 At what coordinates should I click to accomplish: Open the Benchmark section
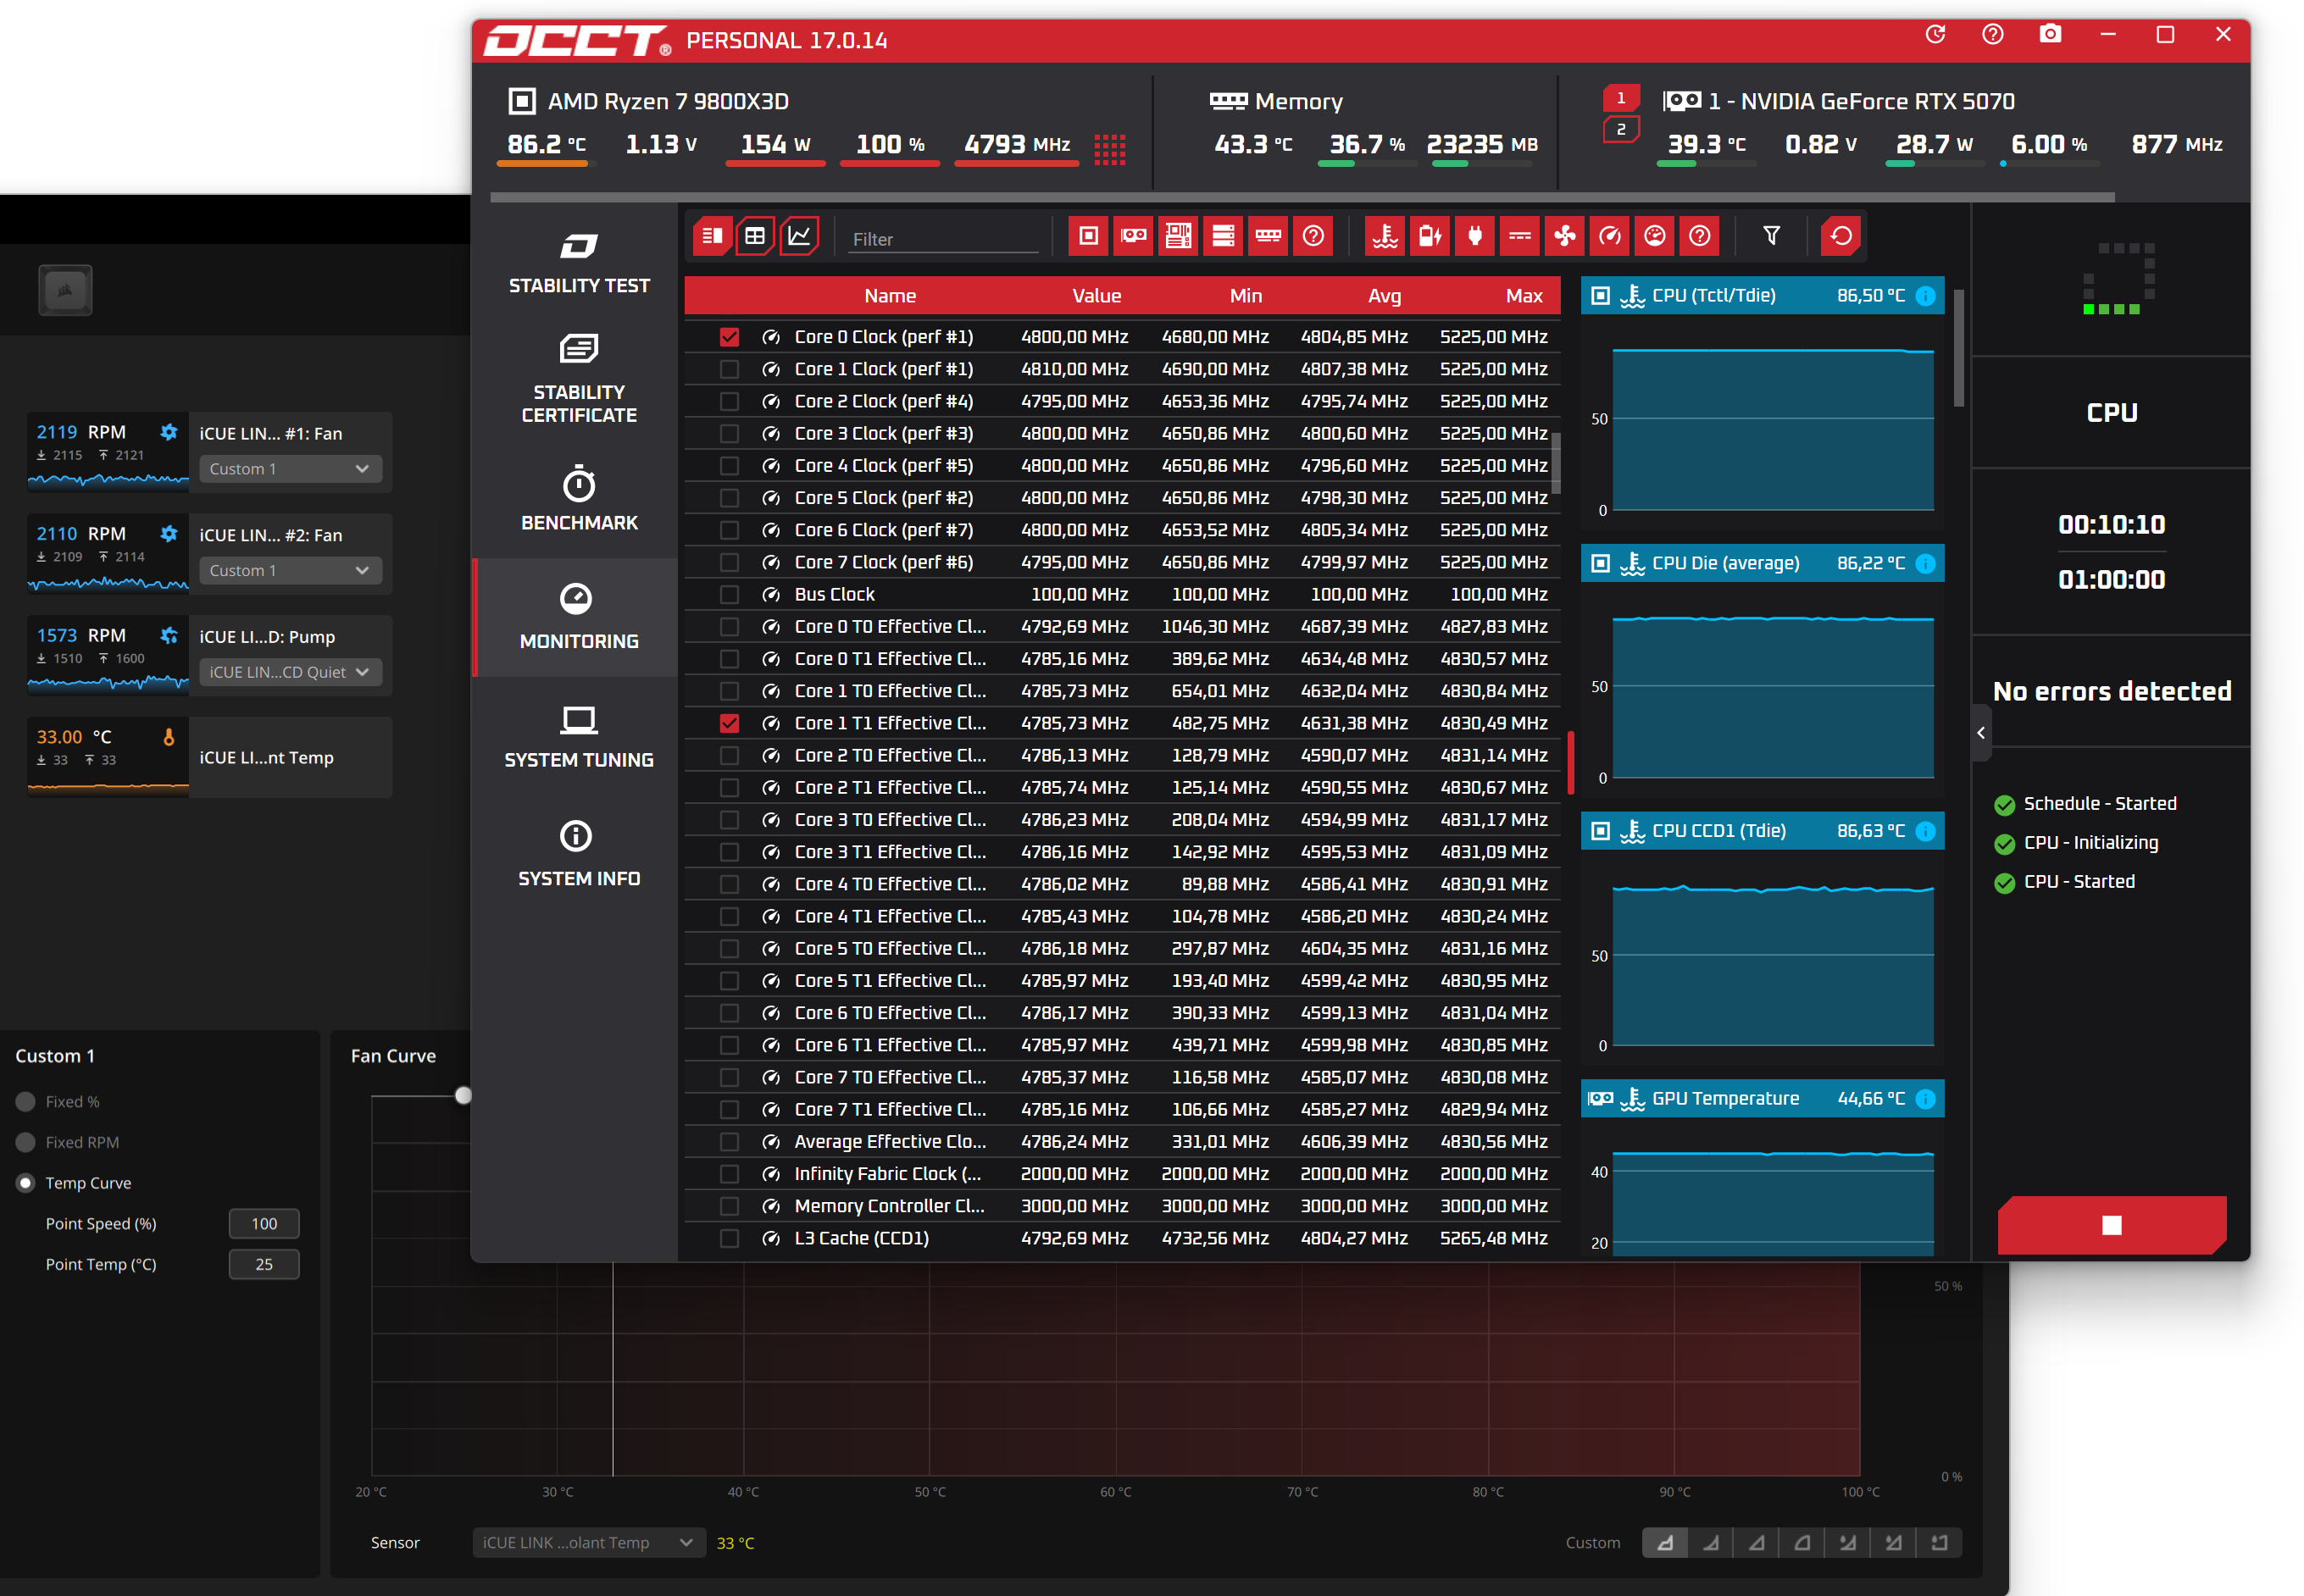(579, 499)
